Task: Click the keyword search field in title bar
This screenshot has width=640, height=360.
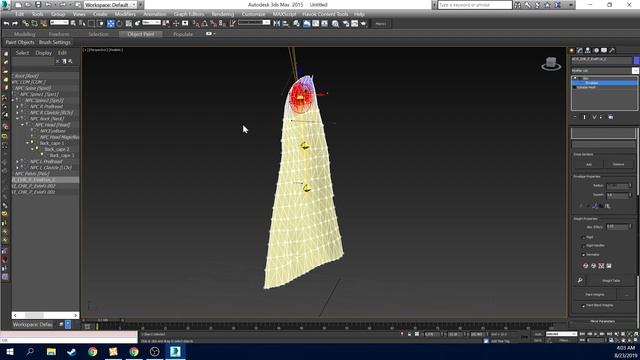Action: 475,5
